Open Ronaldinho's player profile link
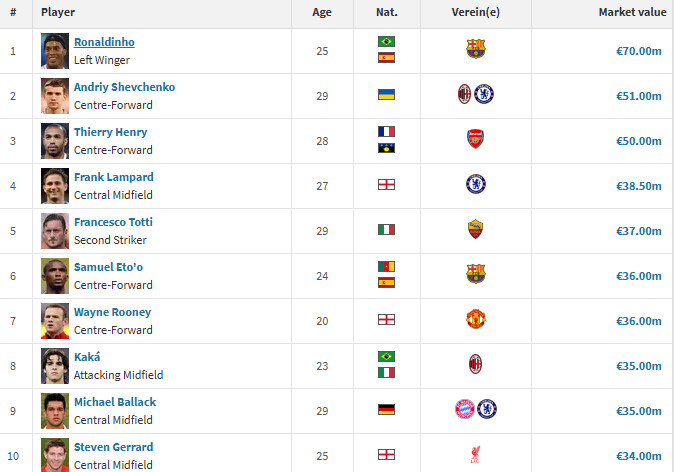This screenshot has height=472, width=674. [x=104, y=42]
